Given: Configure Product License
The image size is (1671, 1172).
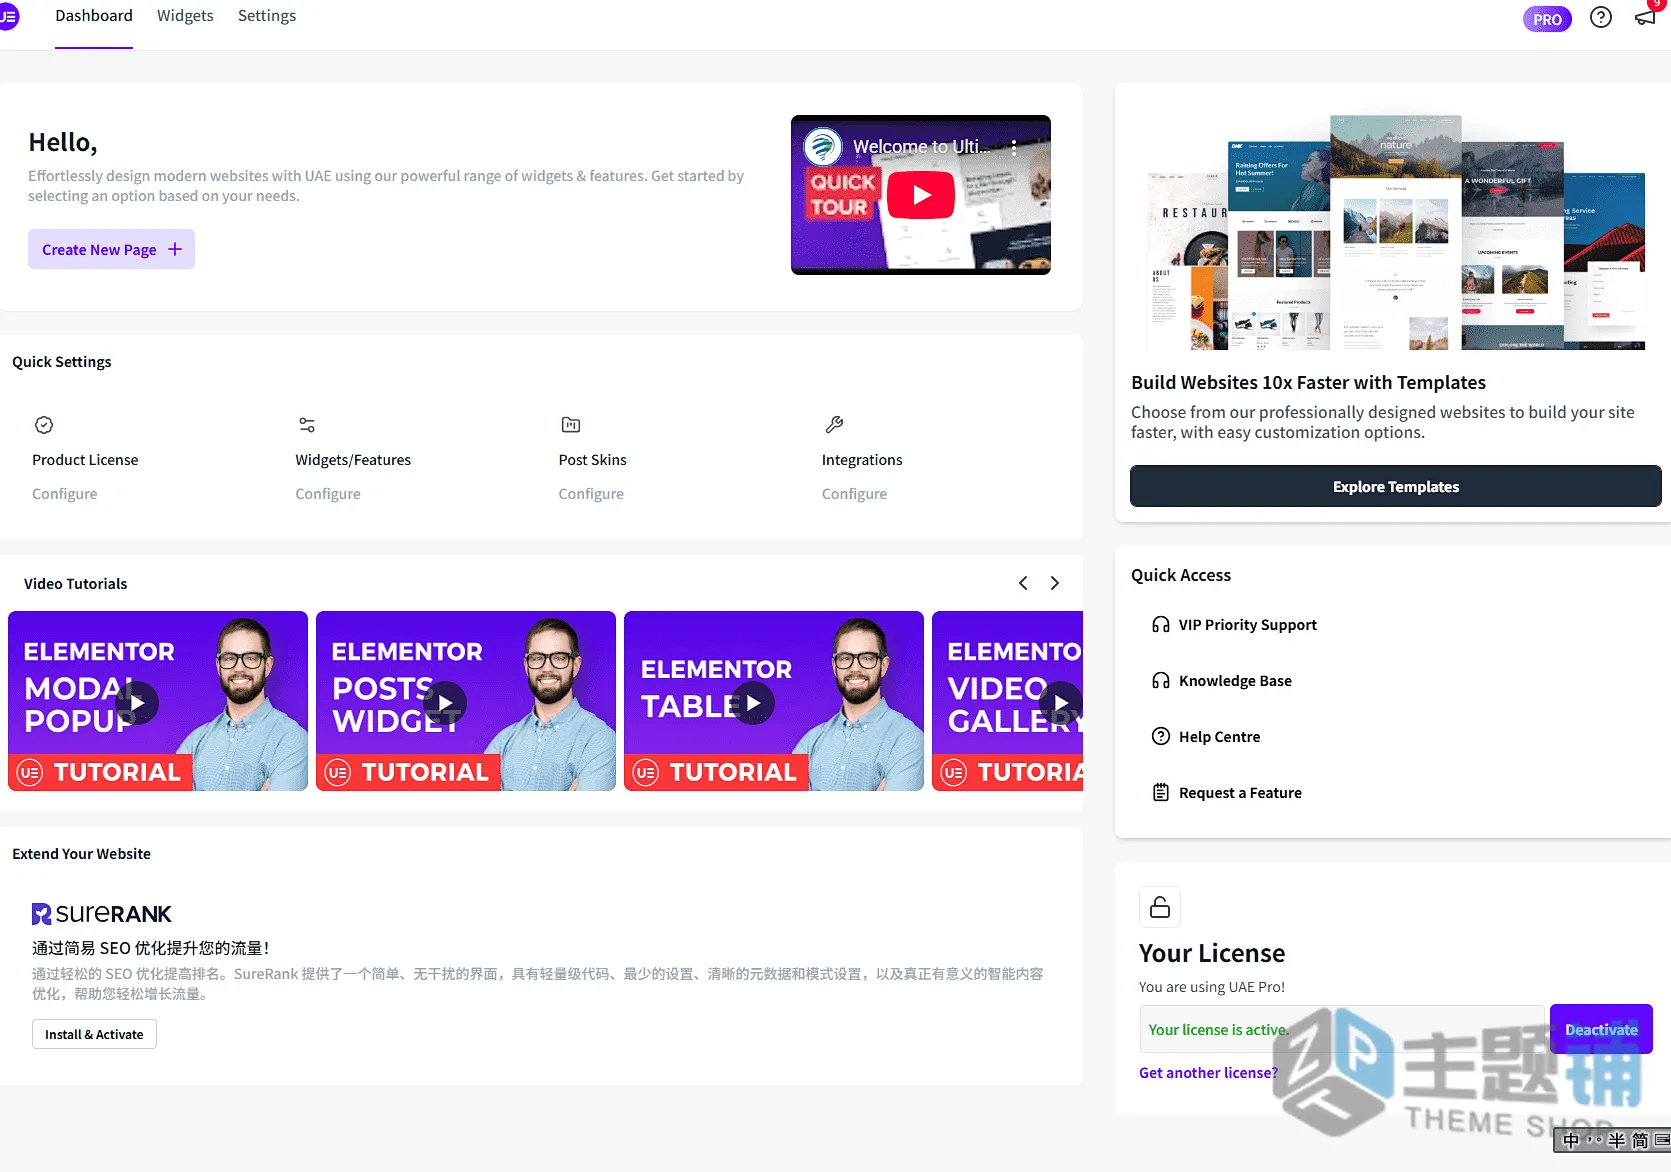Looking at the screenshot, I should pos(65,494).
